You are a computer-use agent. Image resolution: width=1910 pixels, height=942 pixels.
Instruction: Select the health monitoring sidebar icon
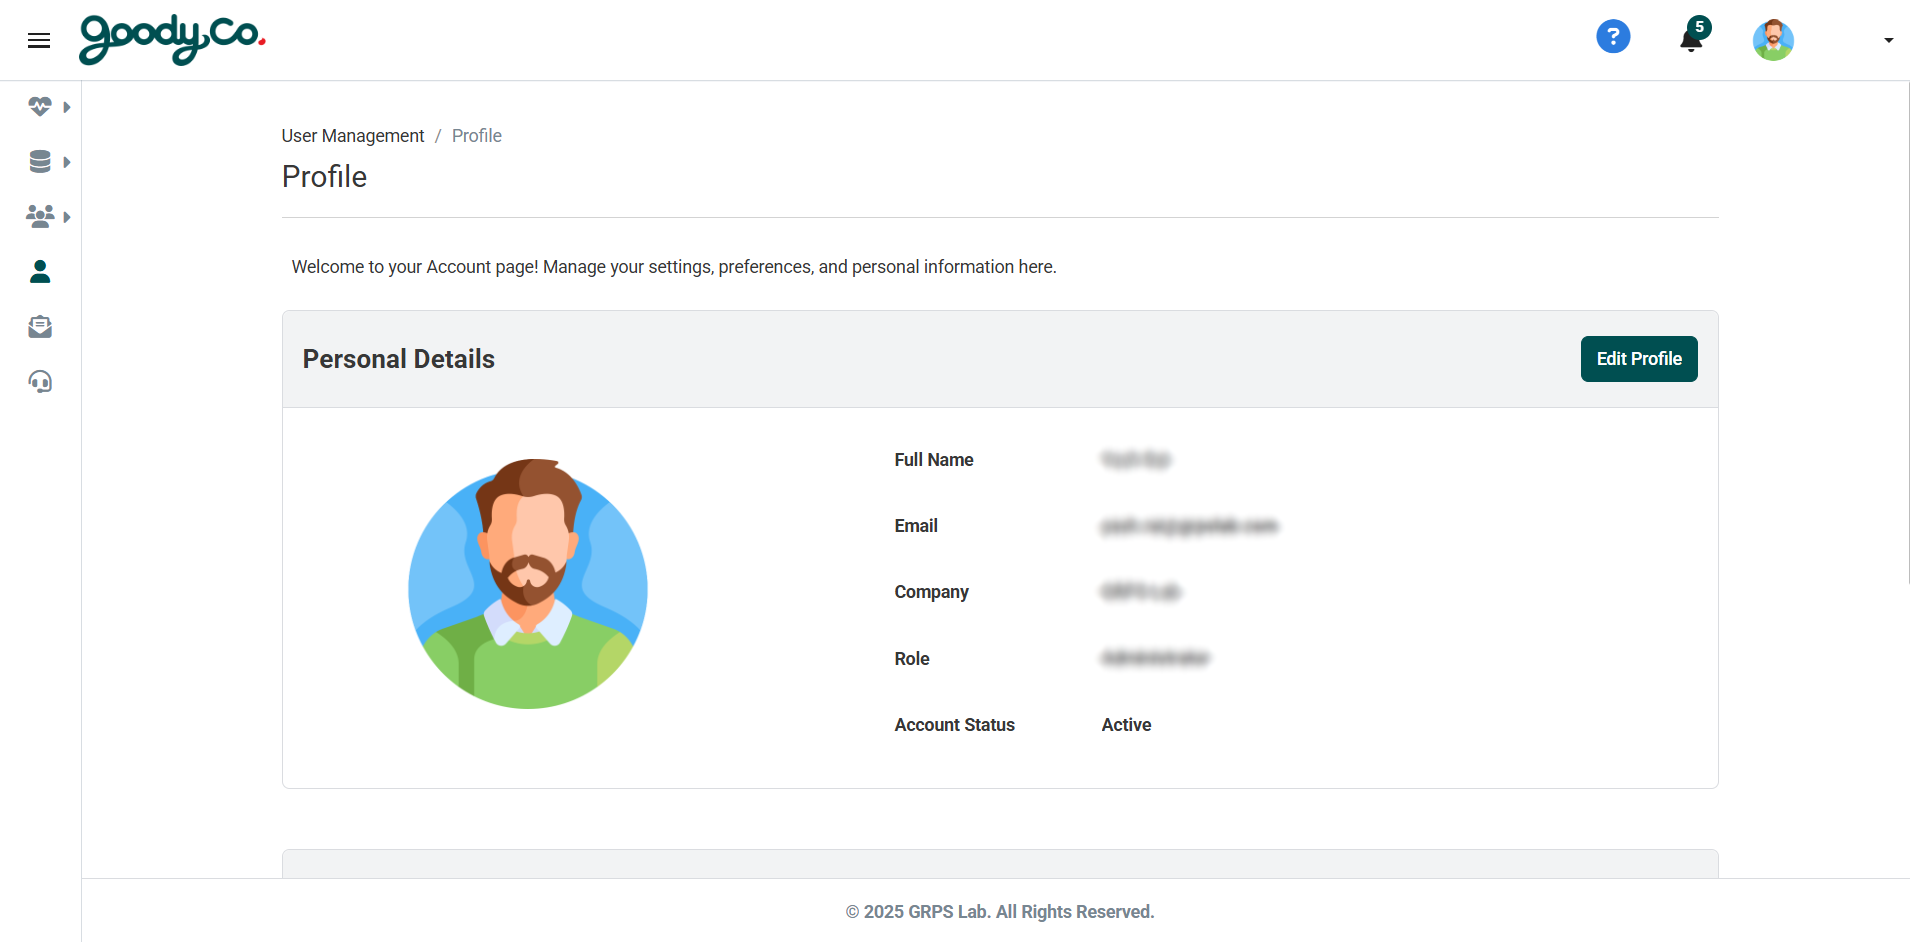[39, 106]
